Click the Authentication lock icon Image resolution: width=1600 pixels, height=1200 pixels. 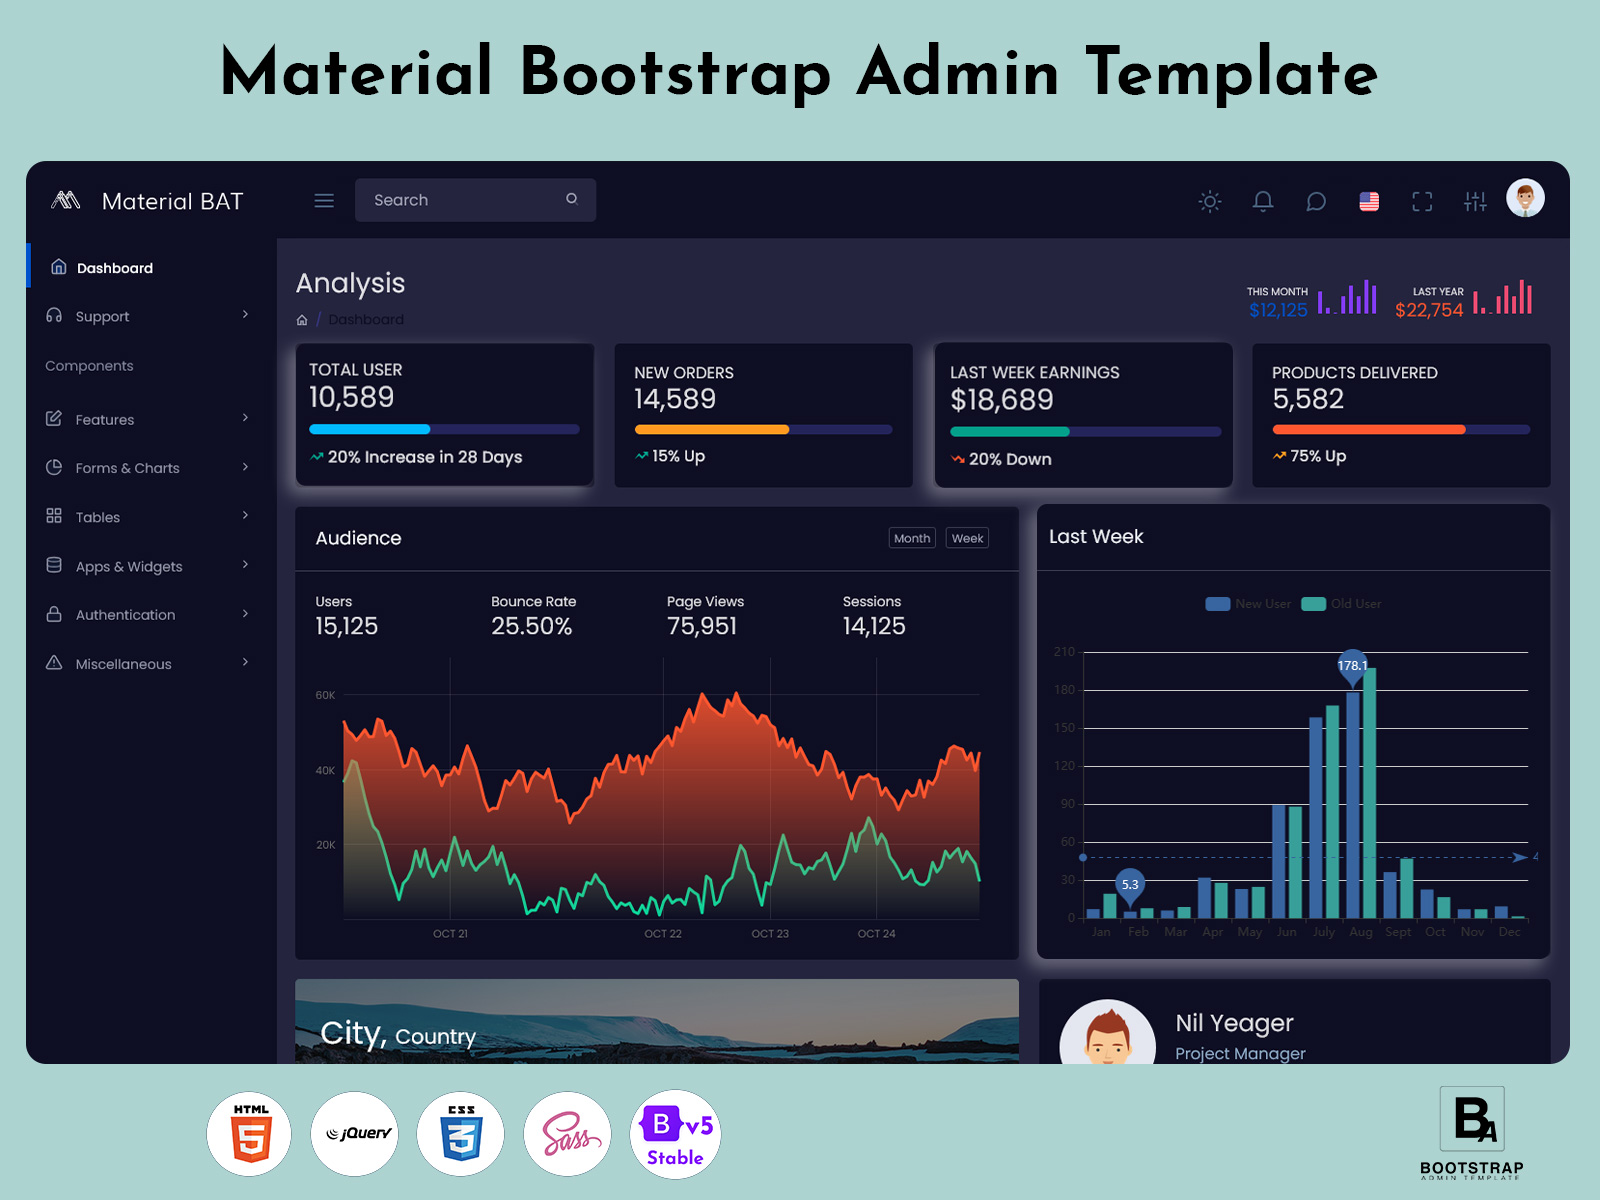(54, 614)
